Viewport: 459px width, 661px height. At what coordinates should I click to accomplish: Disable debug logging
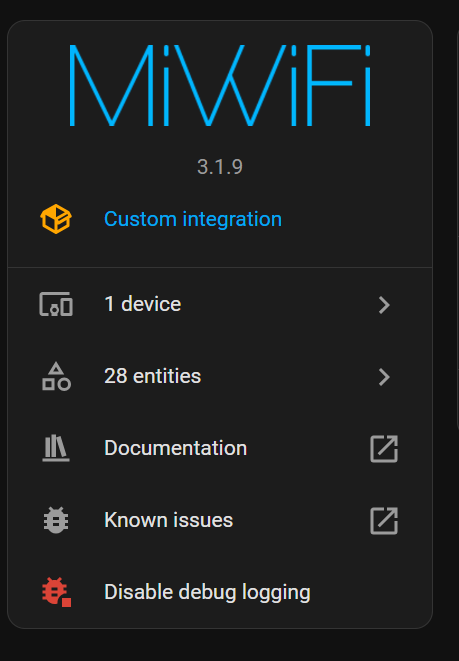pos(207,592)
